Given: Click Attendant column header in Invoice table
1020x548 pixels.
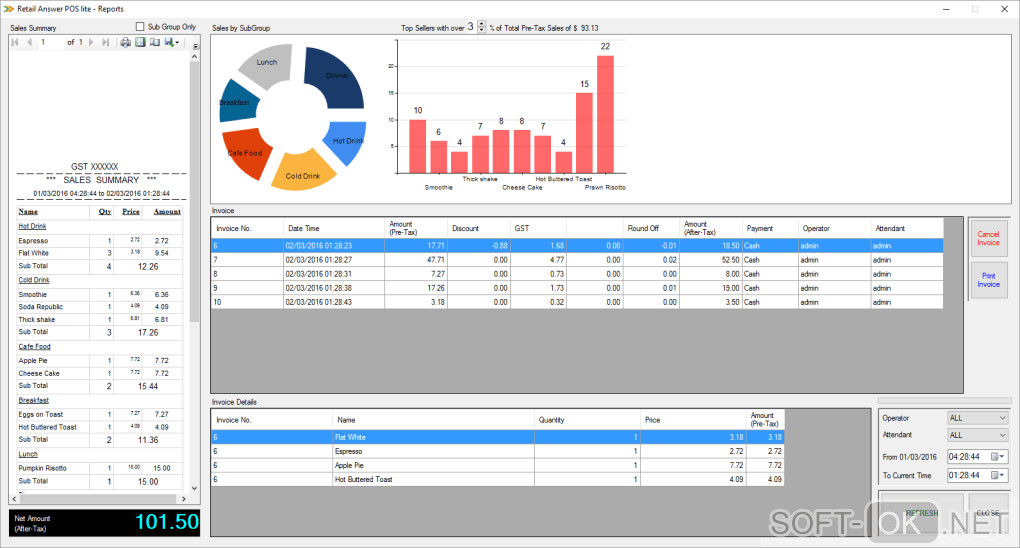Looking at the screenshot, I should pyautogui.click(x=907, y=228).
